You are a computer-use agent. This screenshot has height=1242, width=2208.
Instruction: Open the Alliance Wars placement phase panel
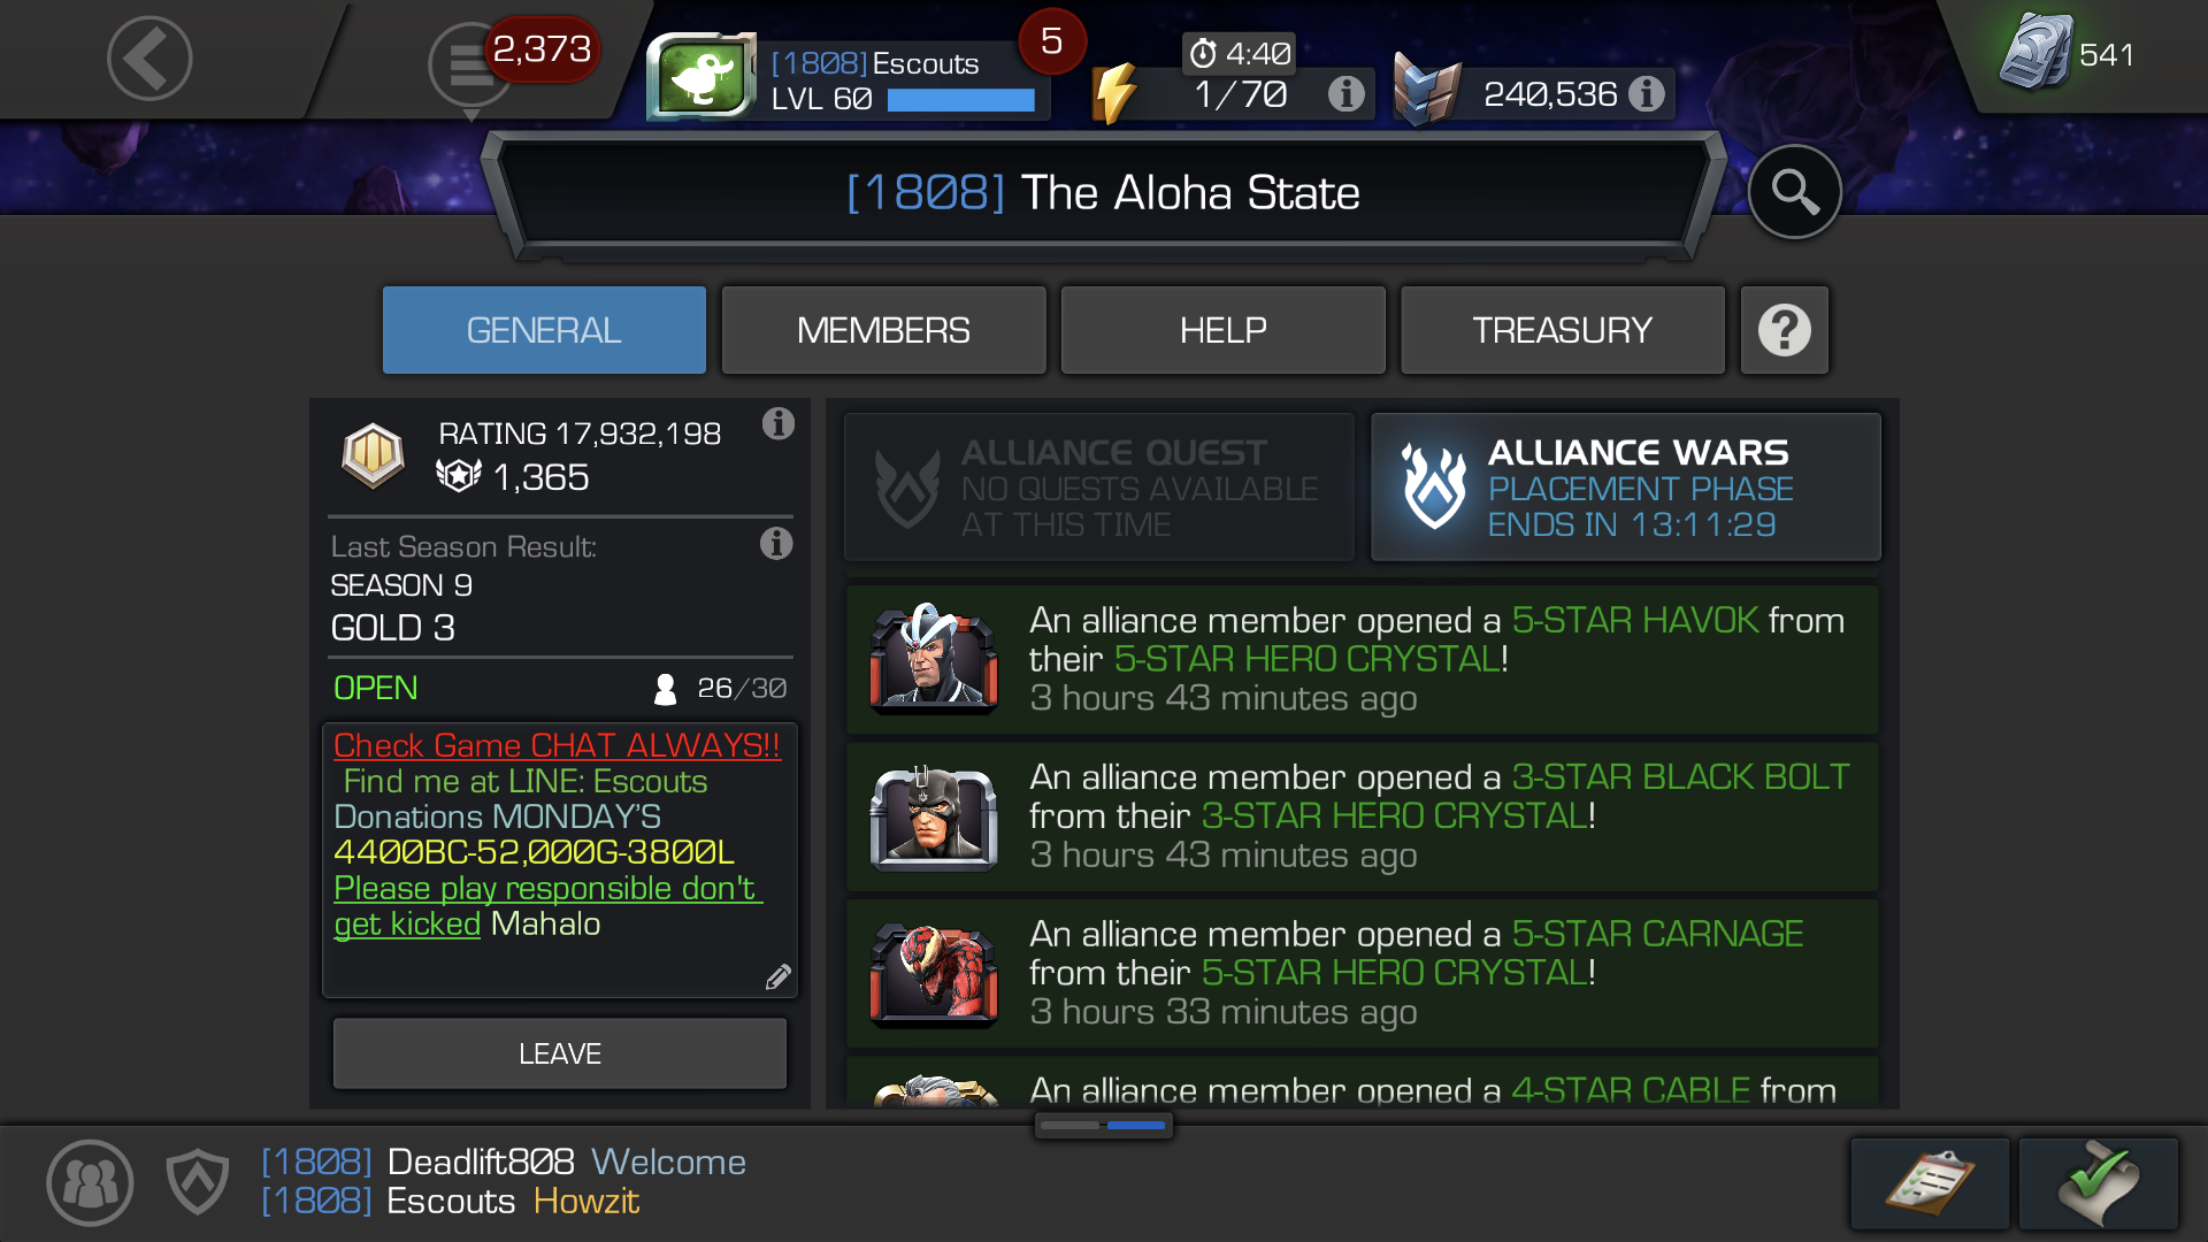[1626, 487]
